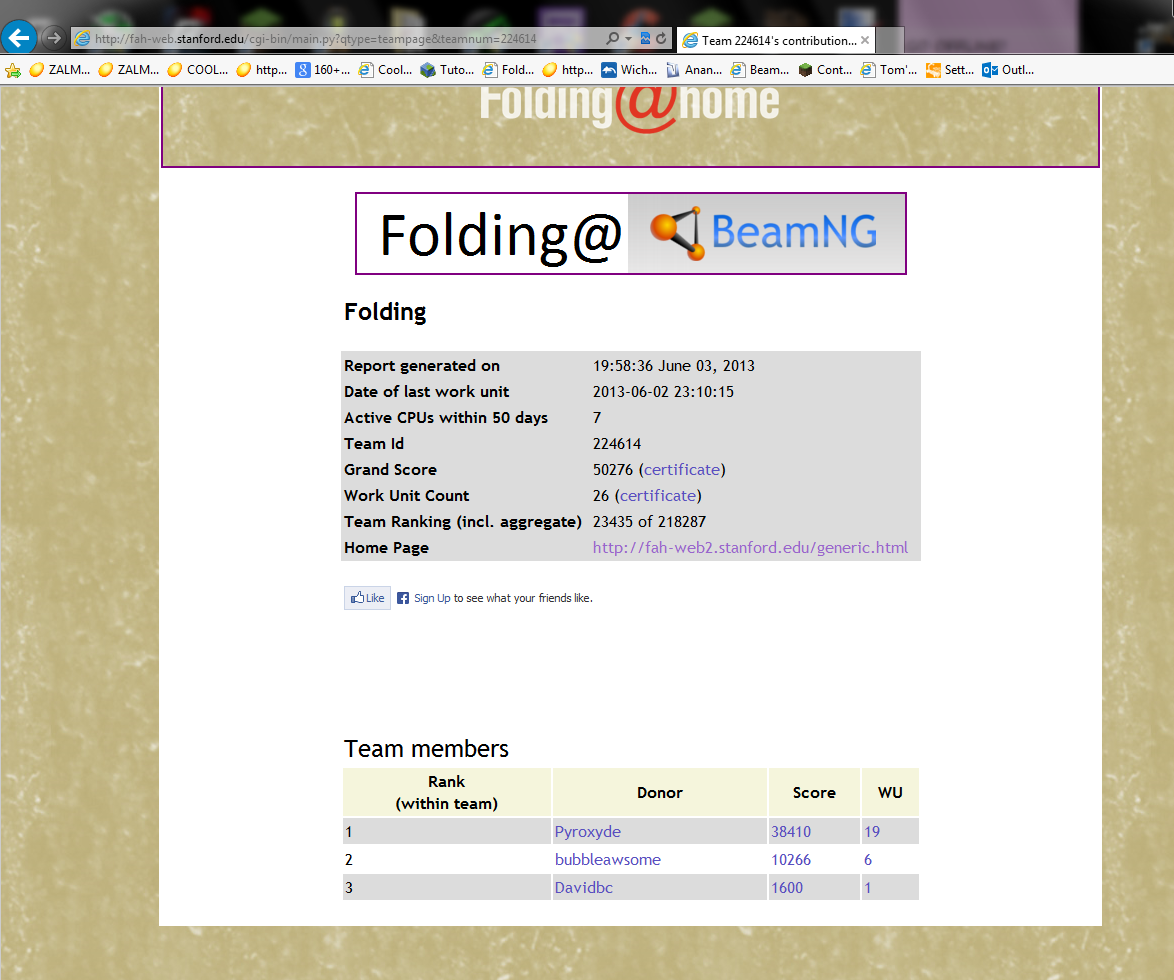This screenshot has width=1174, height=980.
Task: Click the last work unit date 2013-06-02 23:10:15
Action: point(663,392)
